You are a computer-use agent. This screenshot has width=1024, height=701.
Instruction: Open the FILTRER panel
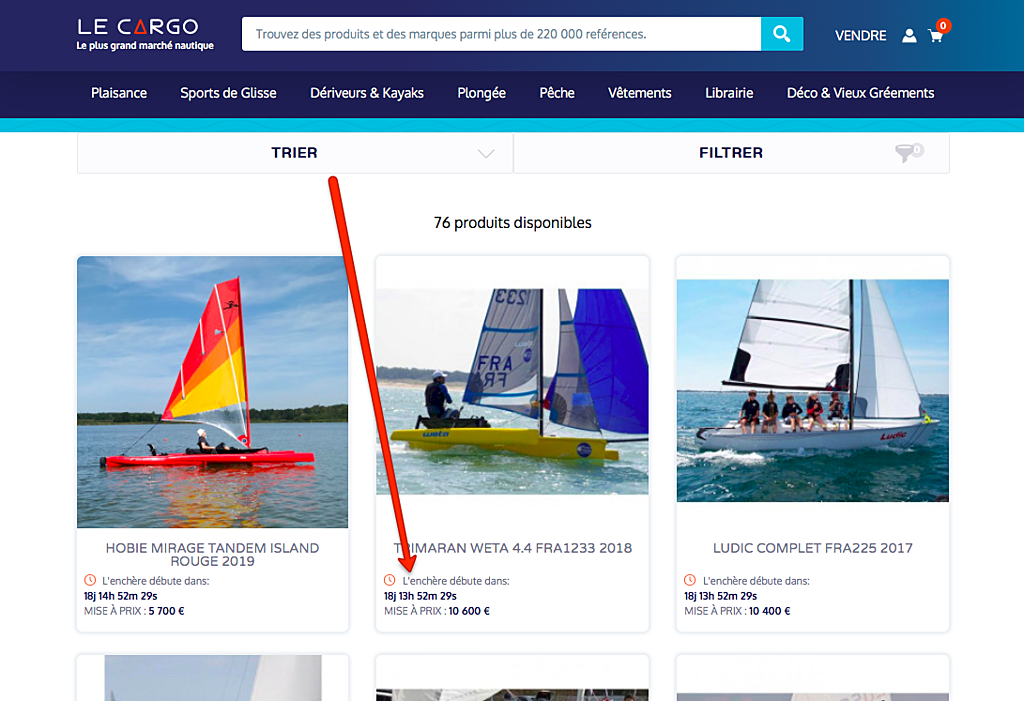click(731, 153)
